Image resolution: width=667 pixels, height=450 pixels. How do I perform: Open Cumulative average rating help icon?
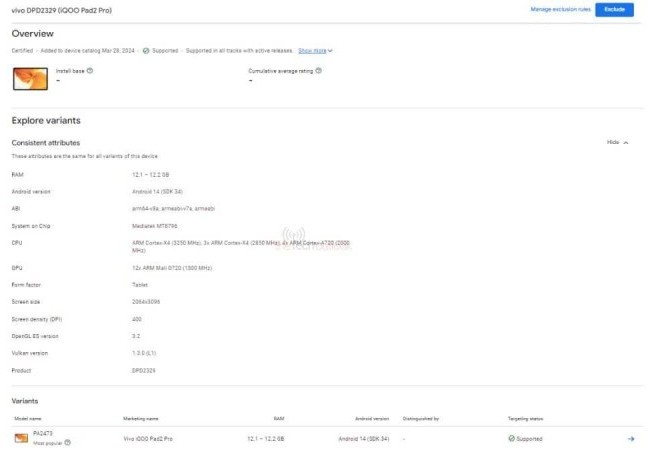coord(318,71)
